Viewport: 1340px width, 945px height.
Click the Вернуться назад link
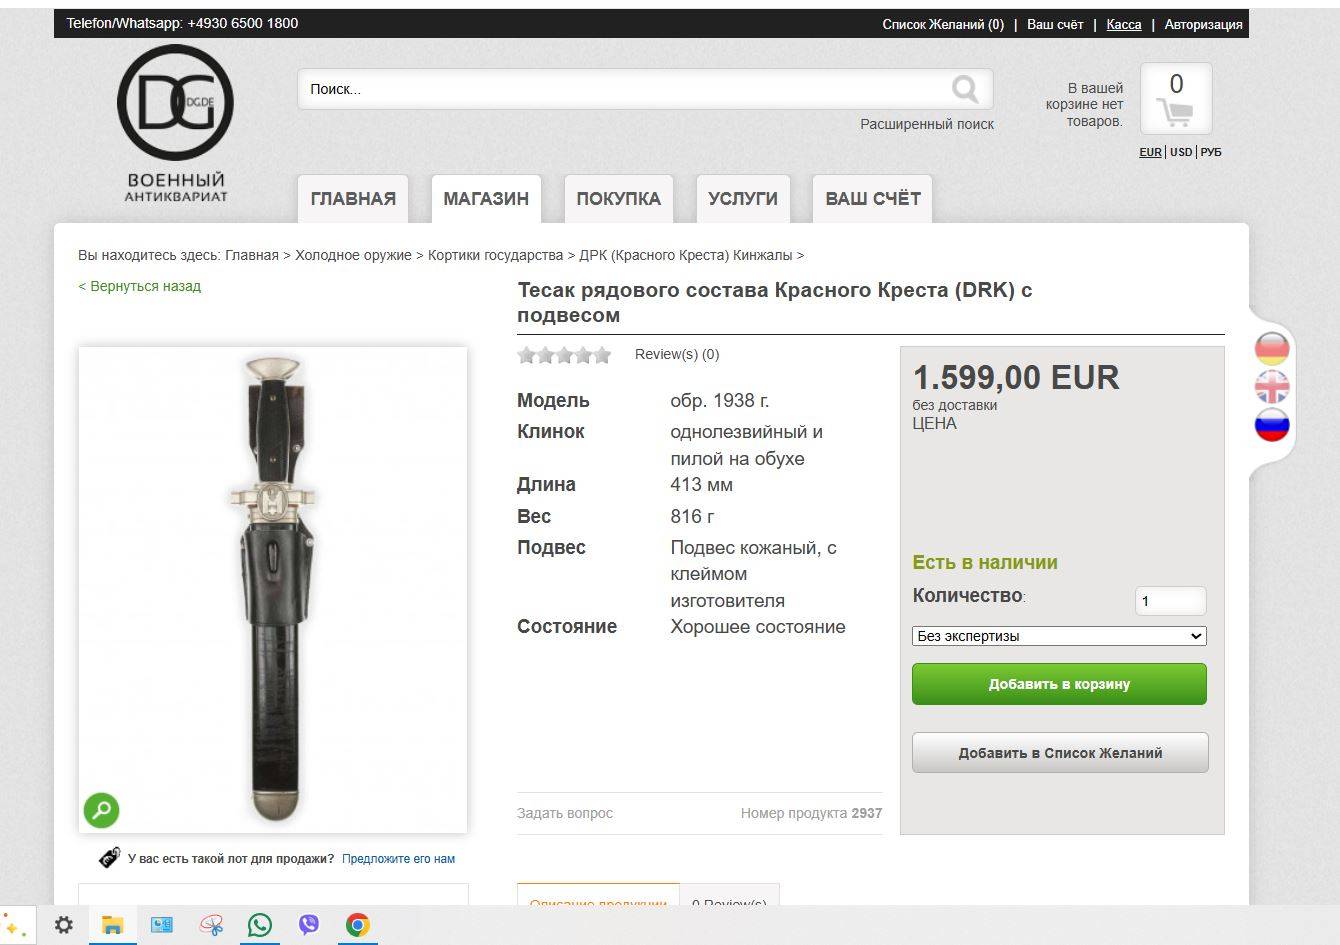click(x=140, y=286)
